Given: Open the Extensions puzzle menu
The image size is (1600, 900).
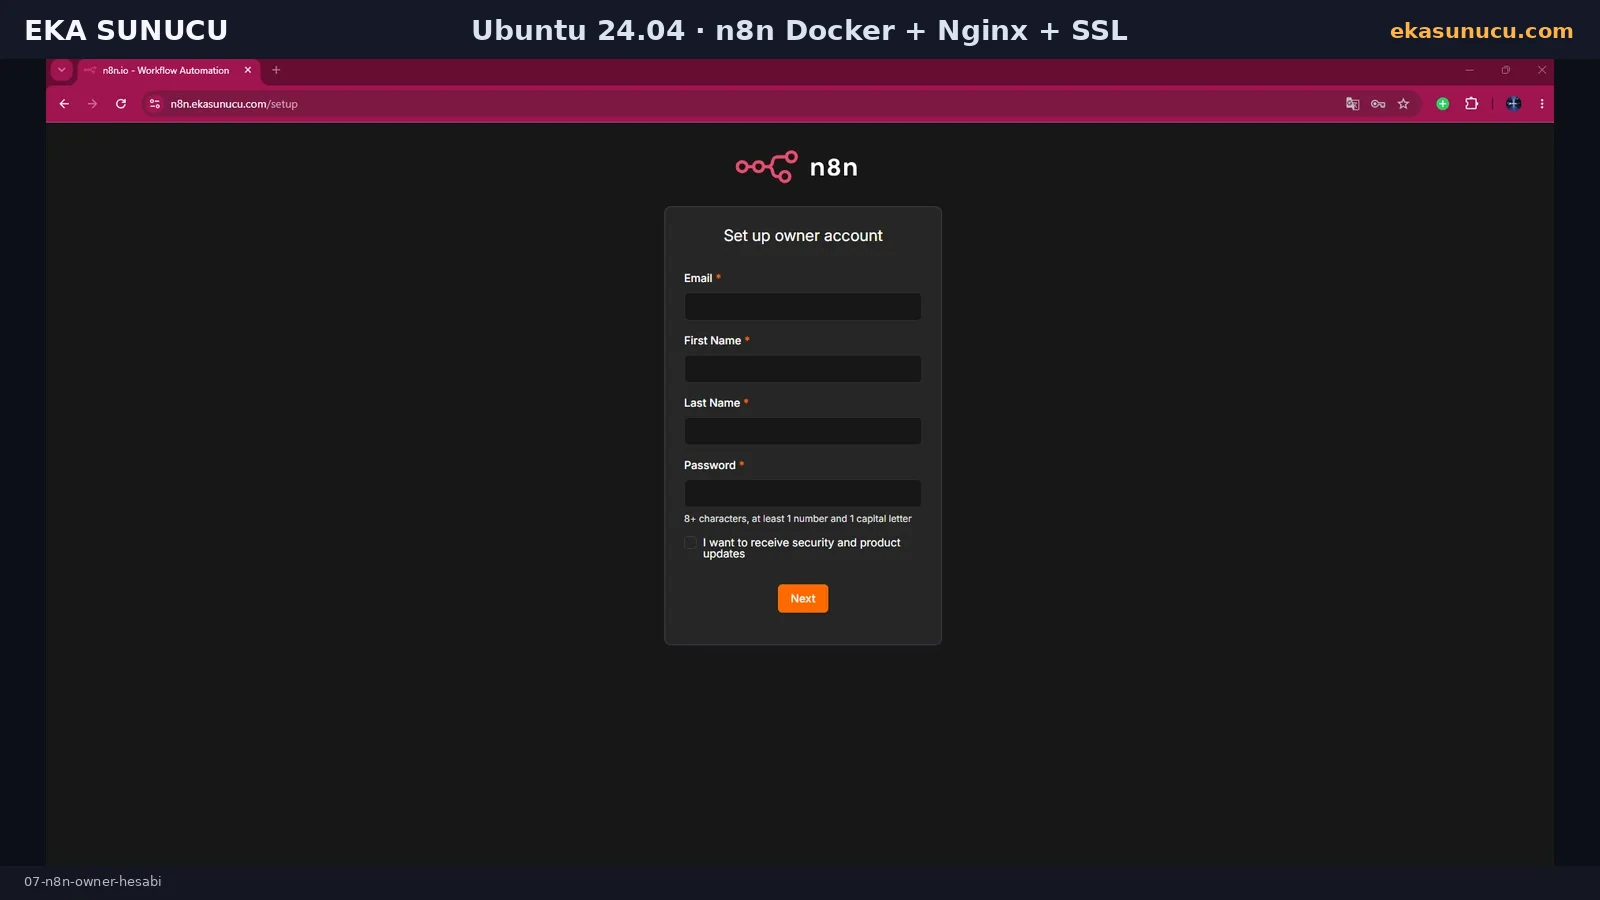Looking at the screenshot, I should pyautogui.click(x=1471, y=104).
